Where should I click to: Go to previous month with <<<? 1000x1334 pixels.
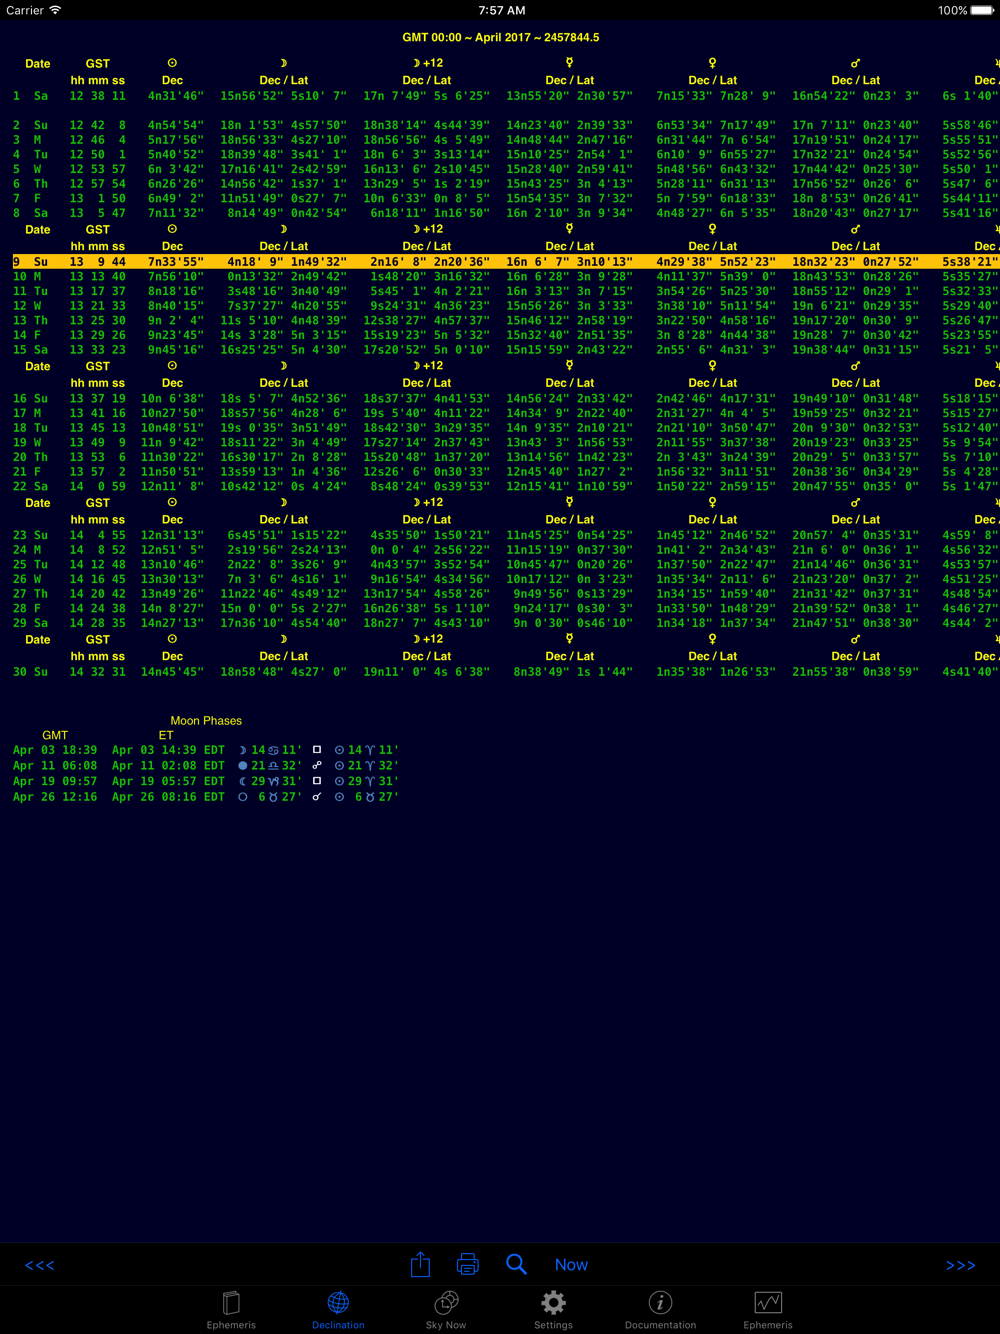40,1265
